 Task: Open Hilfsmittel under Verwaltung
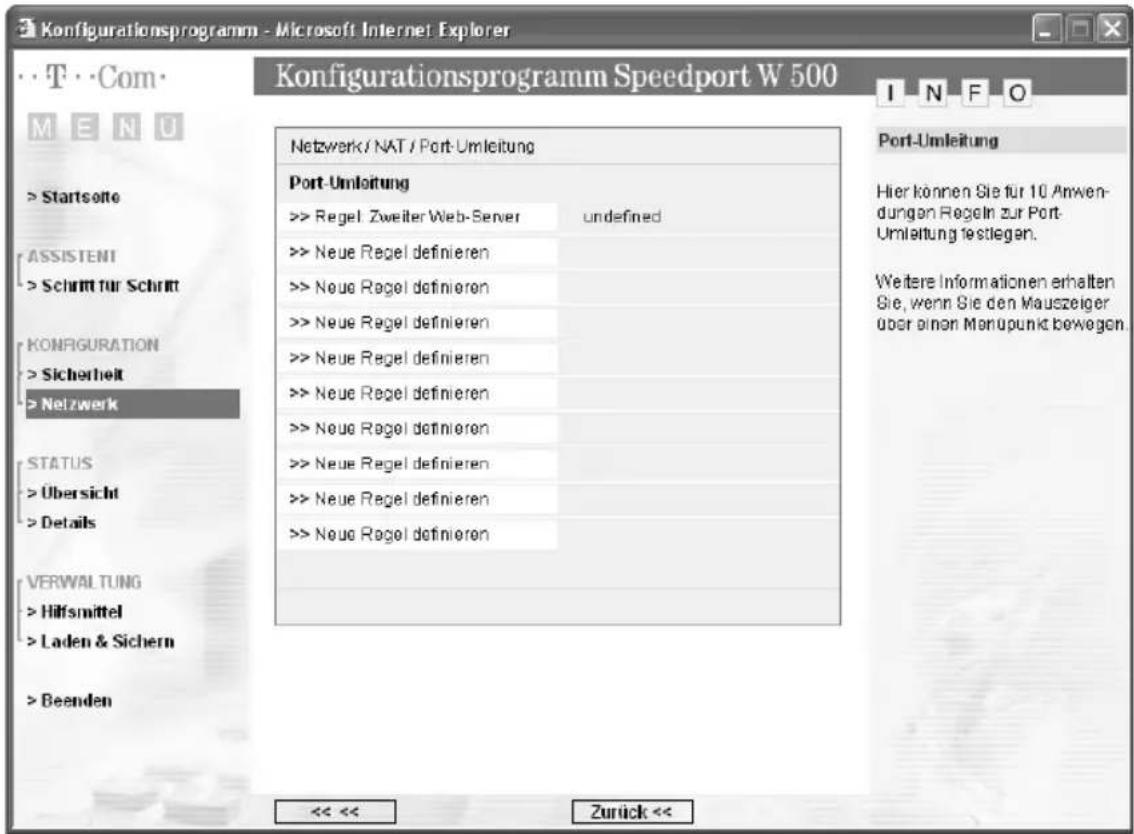tap(74, 611)
